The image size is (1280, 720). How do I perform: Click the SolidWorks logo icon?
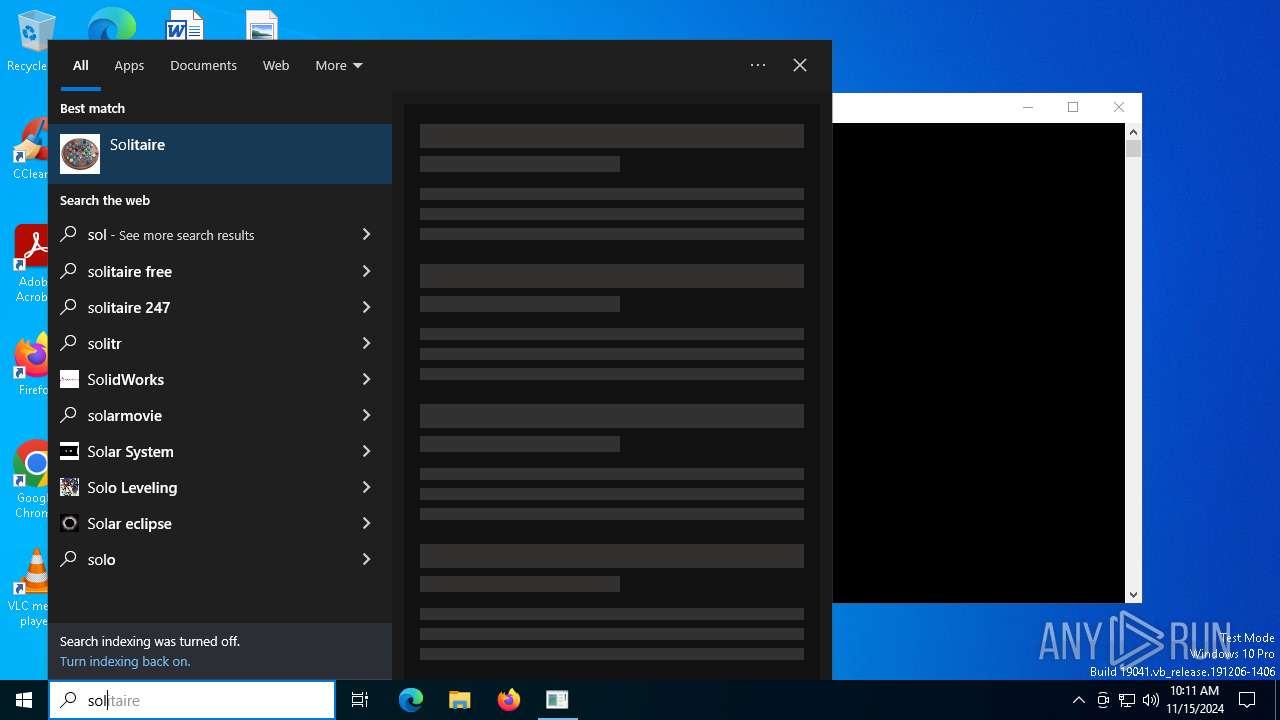point(69,379)
